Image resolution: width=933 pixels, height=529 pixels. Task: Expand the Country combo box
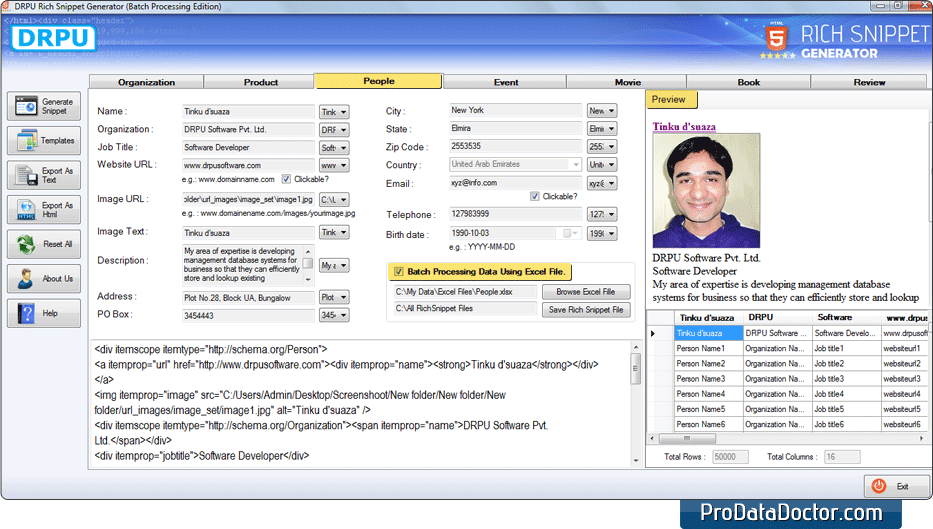pyautogui.click(x=576, y=164)
